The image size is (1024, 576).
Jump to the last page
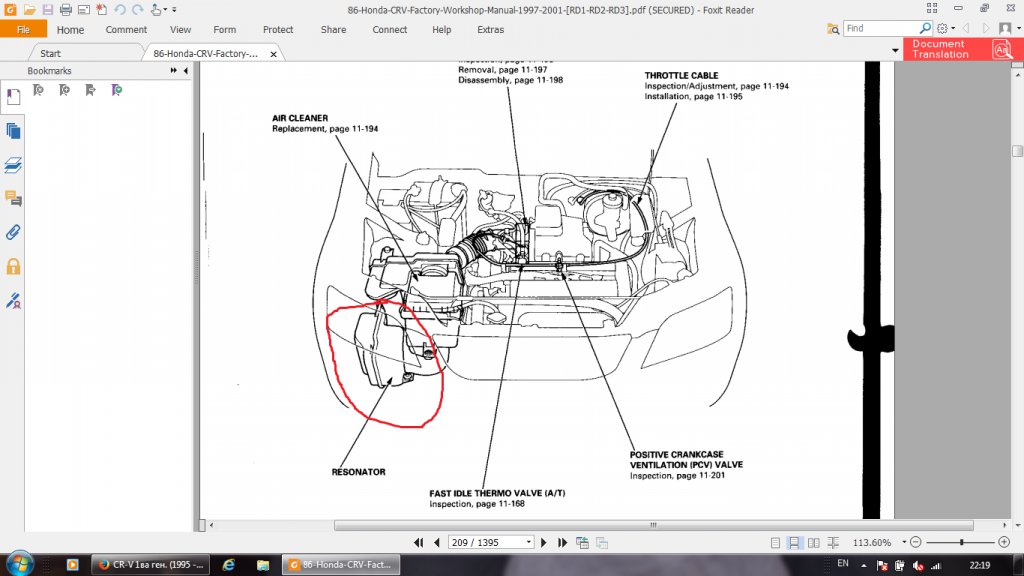click(x=560, y=542)
